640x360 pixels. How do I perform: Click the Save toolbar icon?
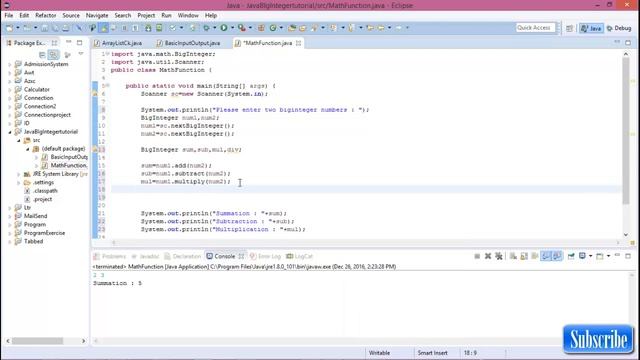point(44,28)
